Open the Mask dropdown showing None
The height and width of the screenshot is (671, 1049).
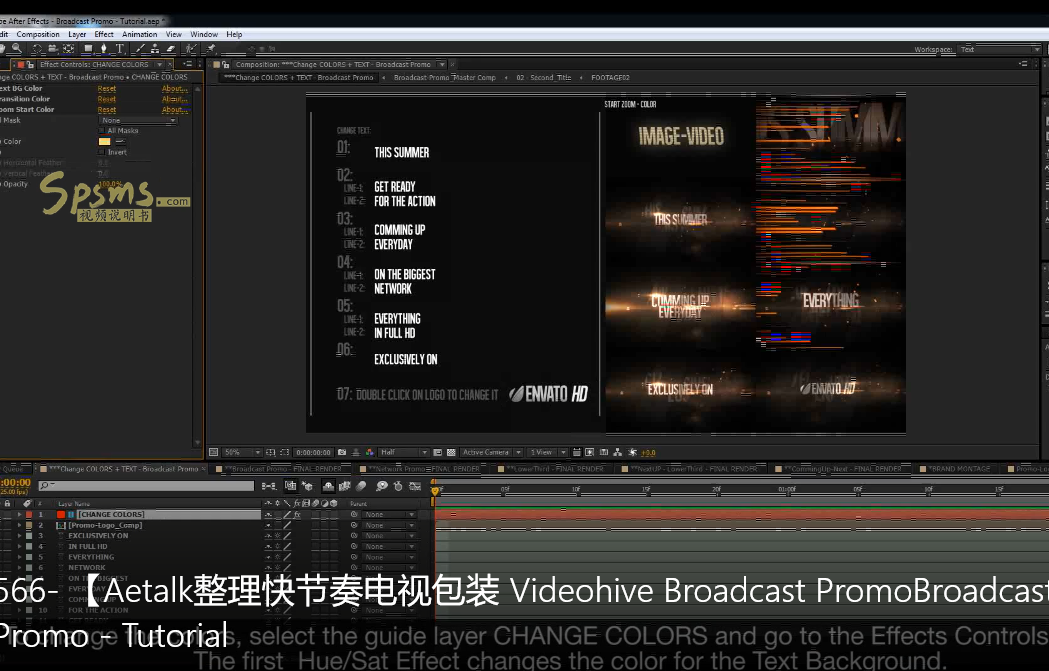coord(138,120)
